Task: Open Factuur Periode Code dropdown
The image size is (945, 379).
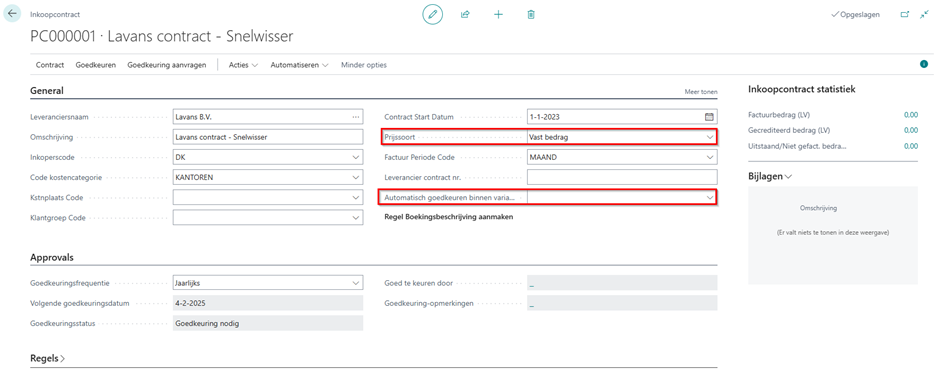Action: [x=709, y=157]
